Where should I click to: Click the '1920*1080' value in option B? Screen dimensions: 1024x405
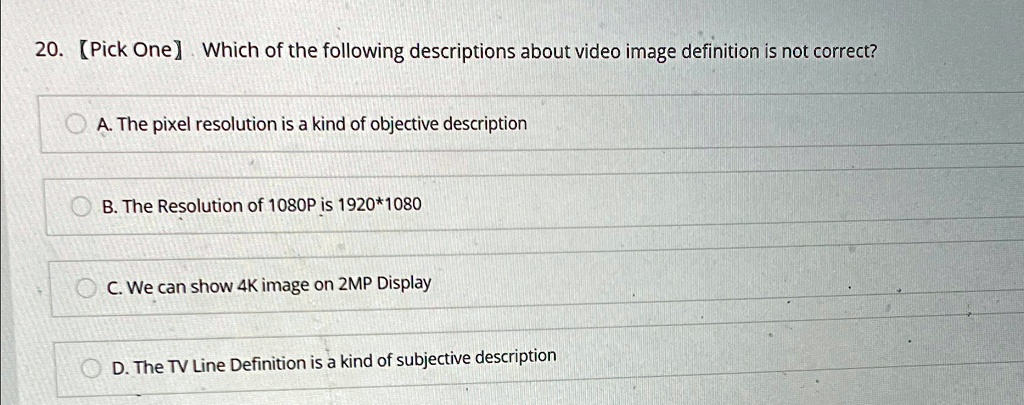click(380, 204)
